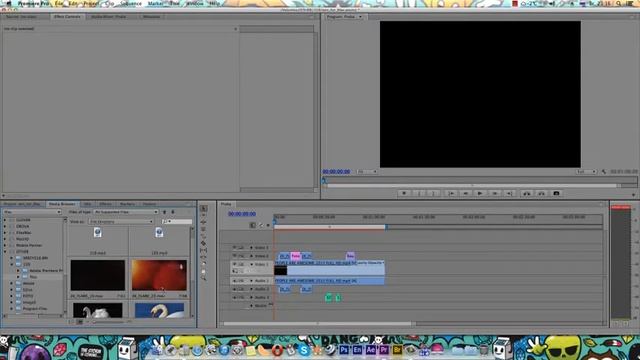Select the Slip tool
The width and height of the screenshot is (640, 360).
click(x=204, y=250)
